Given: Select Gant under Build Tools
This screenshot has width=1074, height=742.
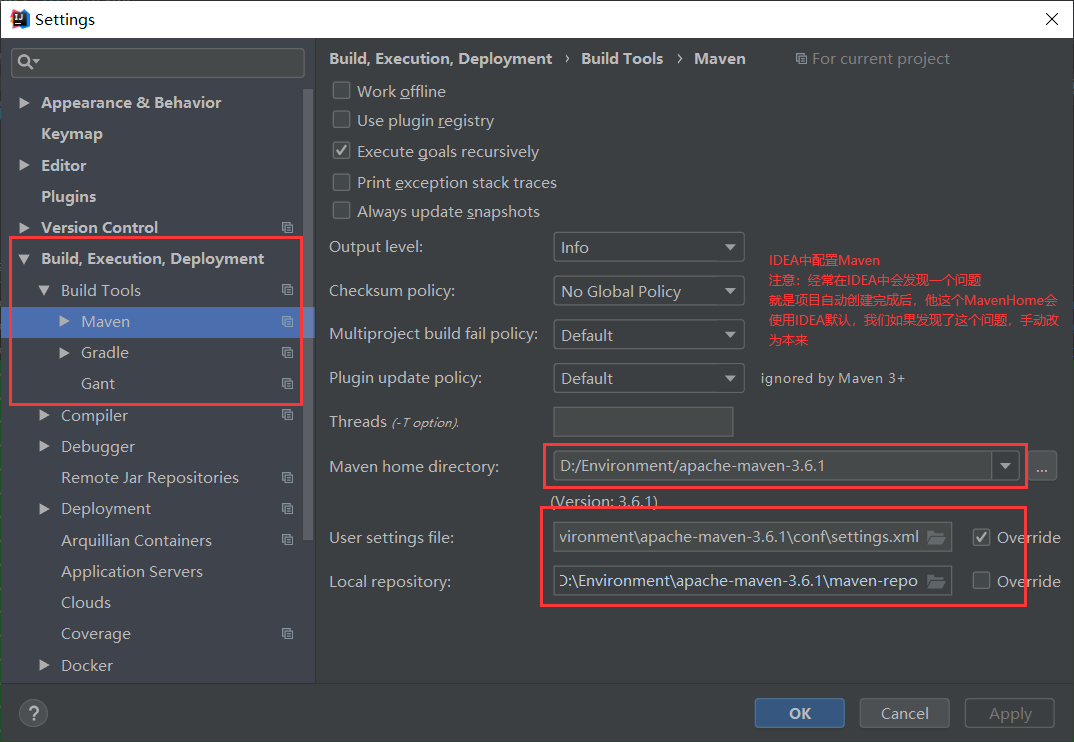Looking at the screenshot, I should (98, 384).
